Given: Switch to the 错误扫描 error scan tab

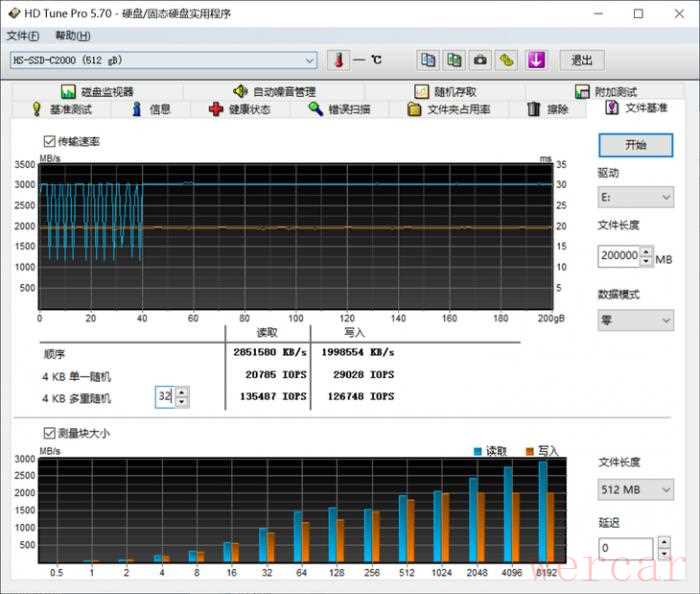Looking at the screenshot, I should coord(339,109).
